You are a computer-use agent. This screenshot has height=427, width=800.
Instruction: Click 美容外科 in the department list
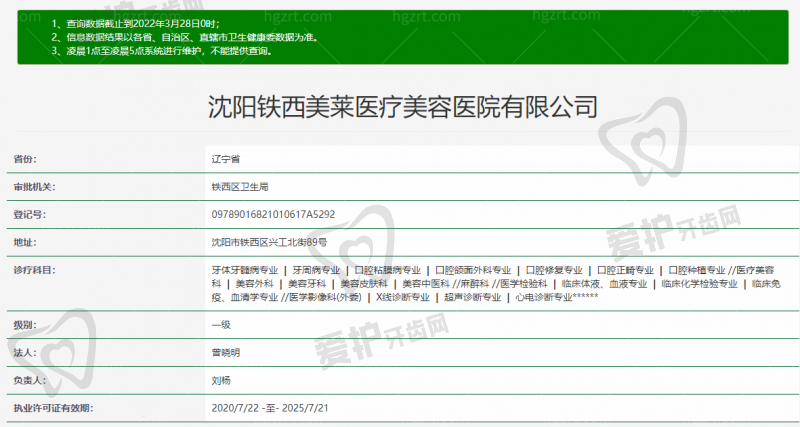point(254,284)
